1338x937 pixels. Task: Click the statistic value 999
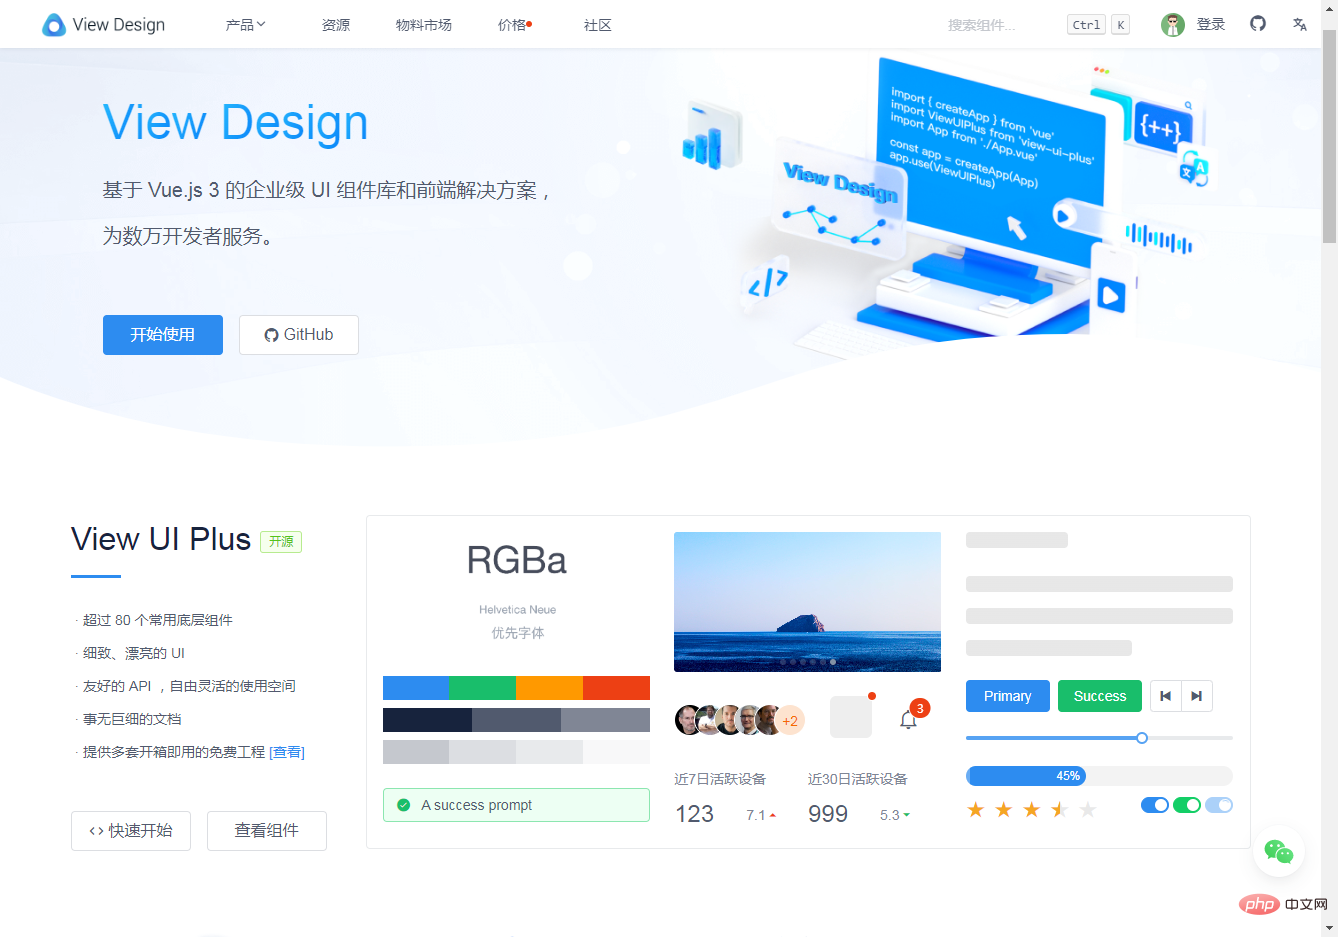pyautogui.click(x=828, y=814)
